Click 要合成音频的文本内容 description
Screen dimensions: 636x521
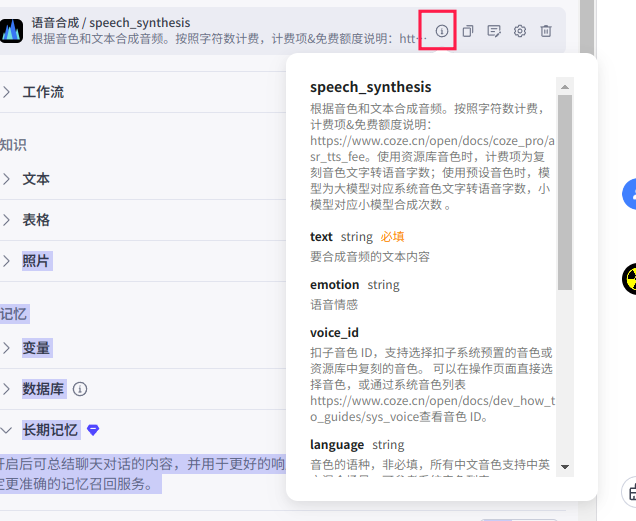(x=370, y=256)
